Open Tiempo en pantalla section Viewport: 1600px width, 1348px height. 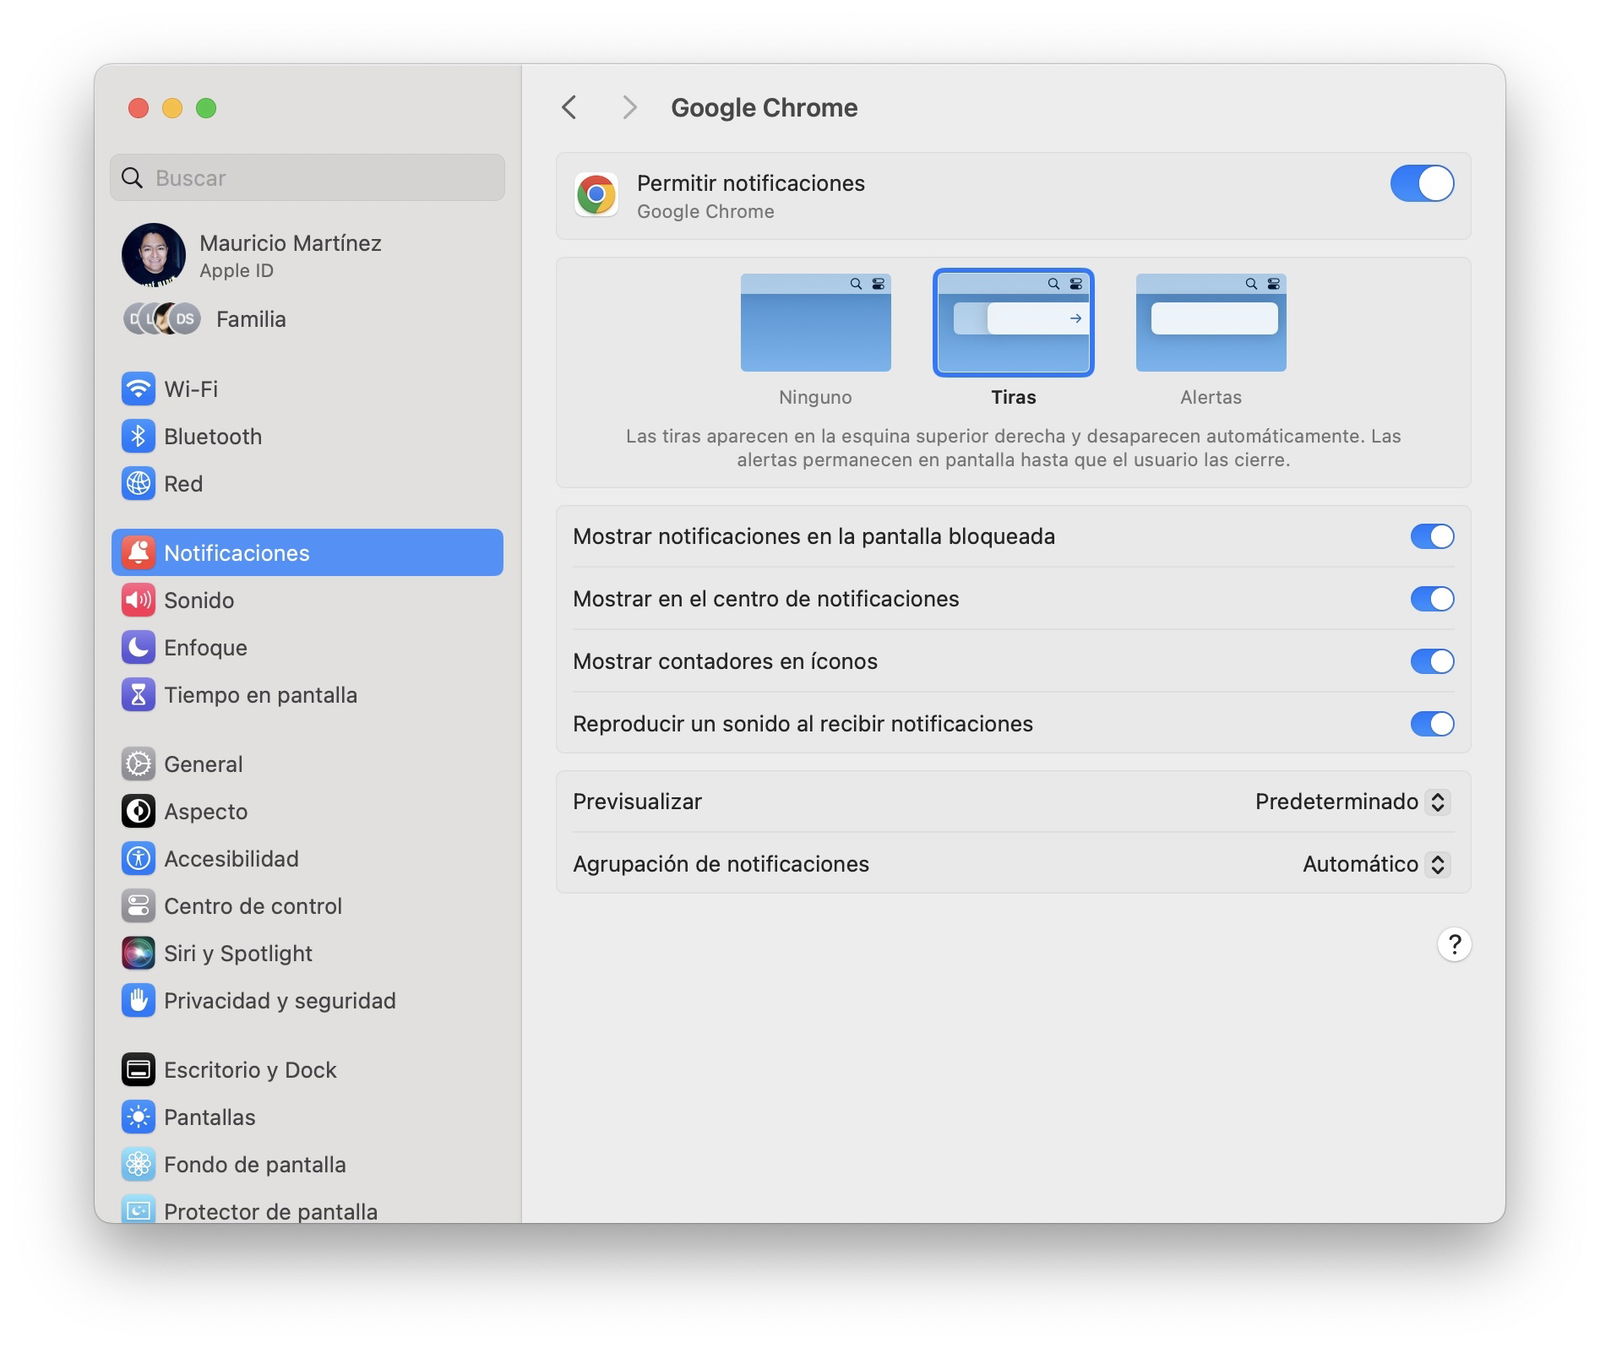307,695
